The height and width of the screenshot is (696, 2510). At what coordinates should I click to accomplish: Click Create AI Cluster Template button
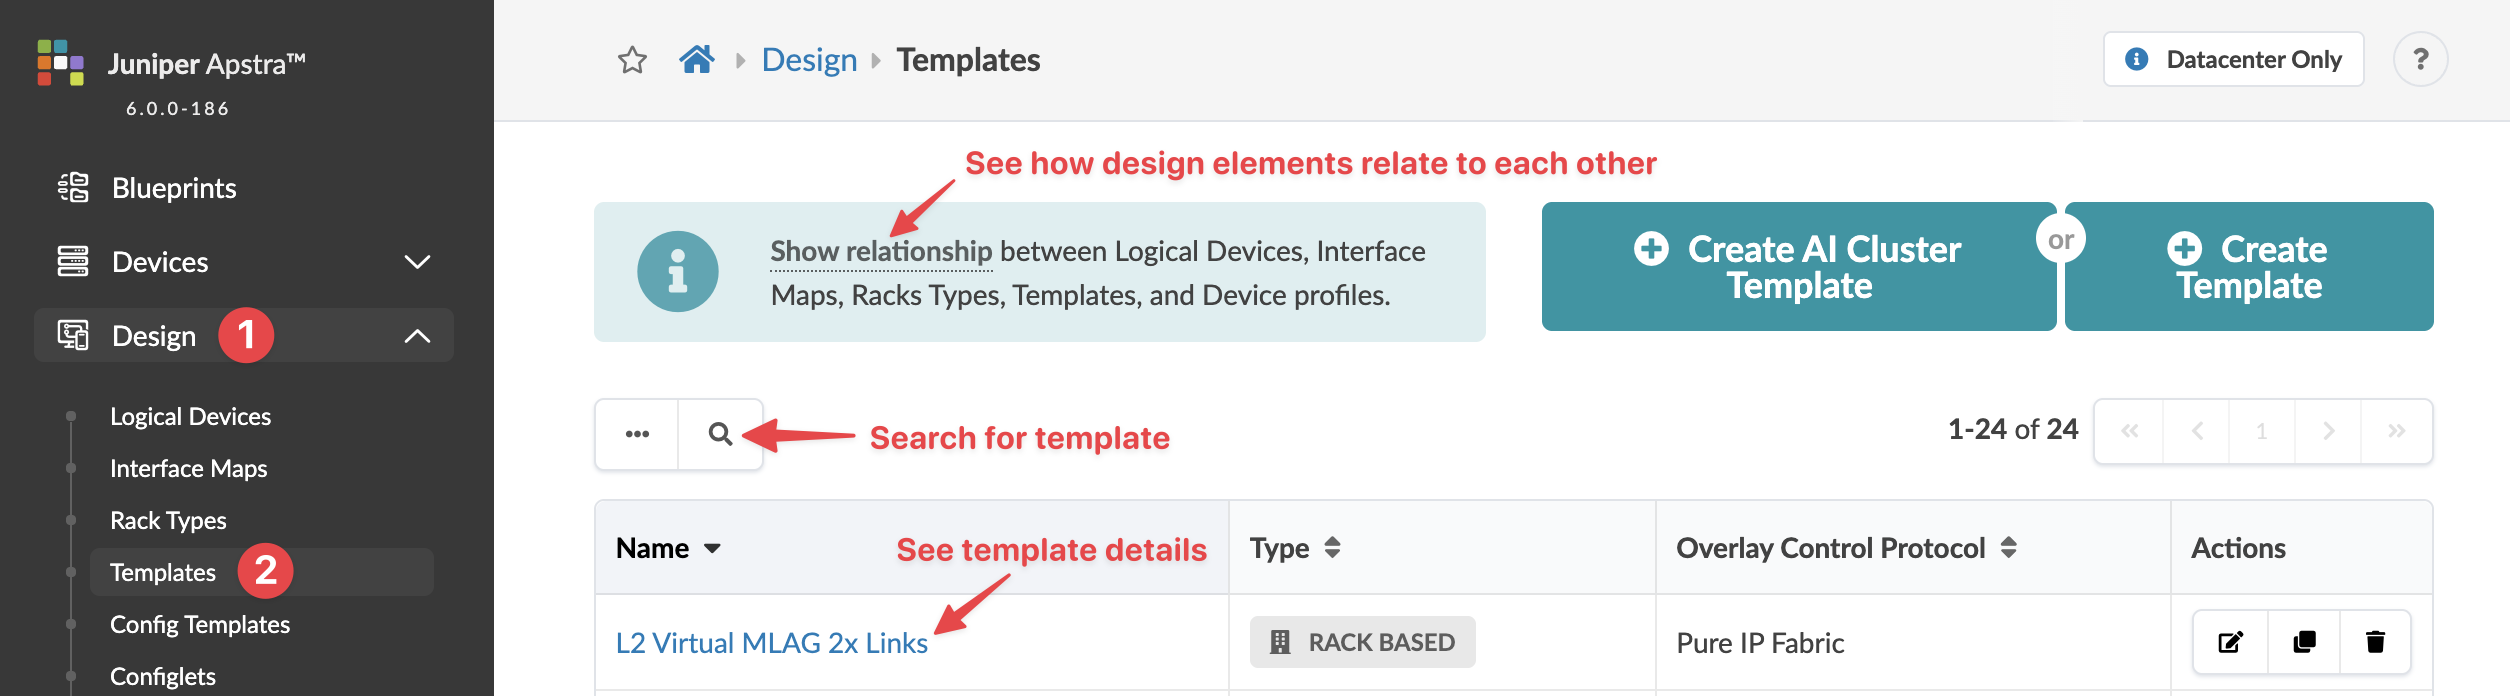[x=1798, y=267]
